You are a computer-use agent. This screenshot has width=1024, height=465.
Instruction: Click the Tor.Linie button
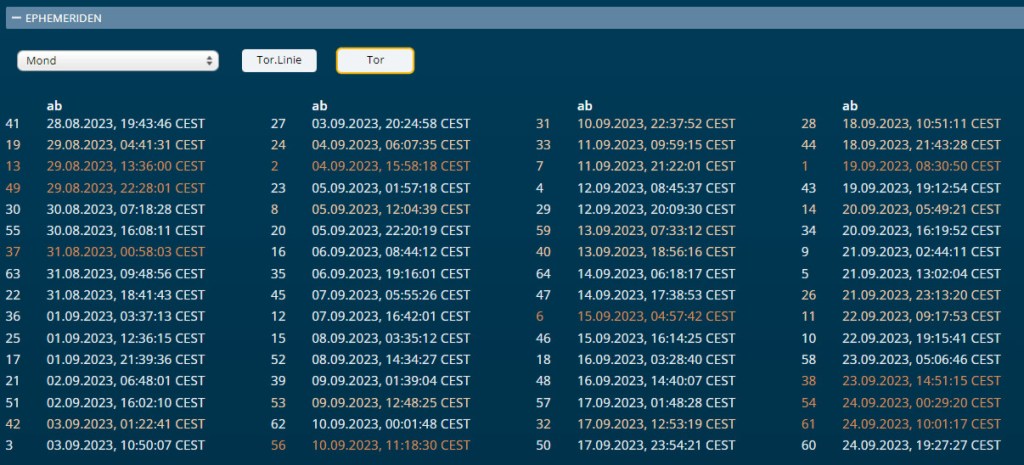[x=279, y=61]
